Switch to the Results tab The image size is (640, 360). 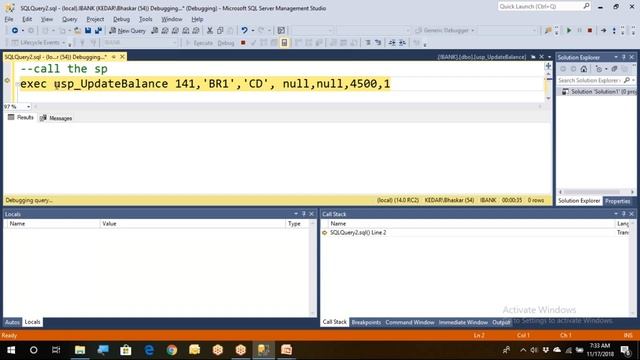pyautogui.click(x=21, y=118)
